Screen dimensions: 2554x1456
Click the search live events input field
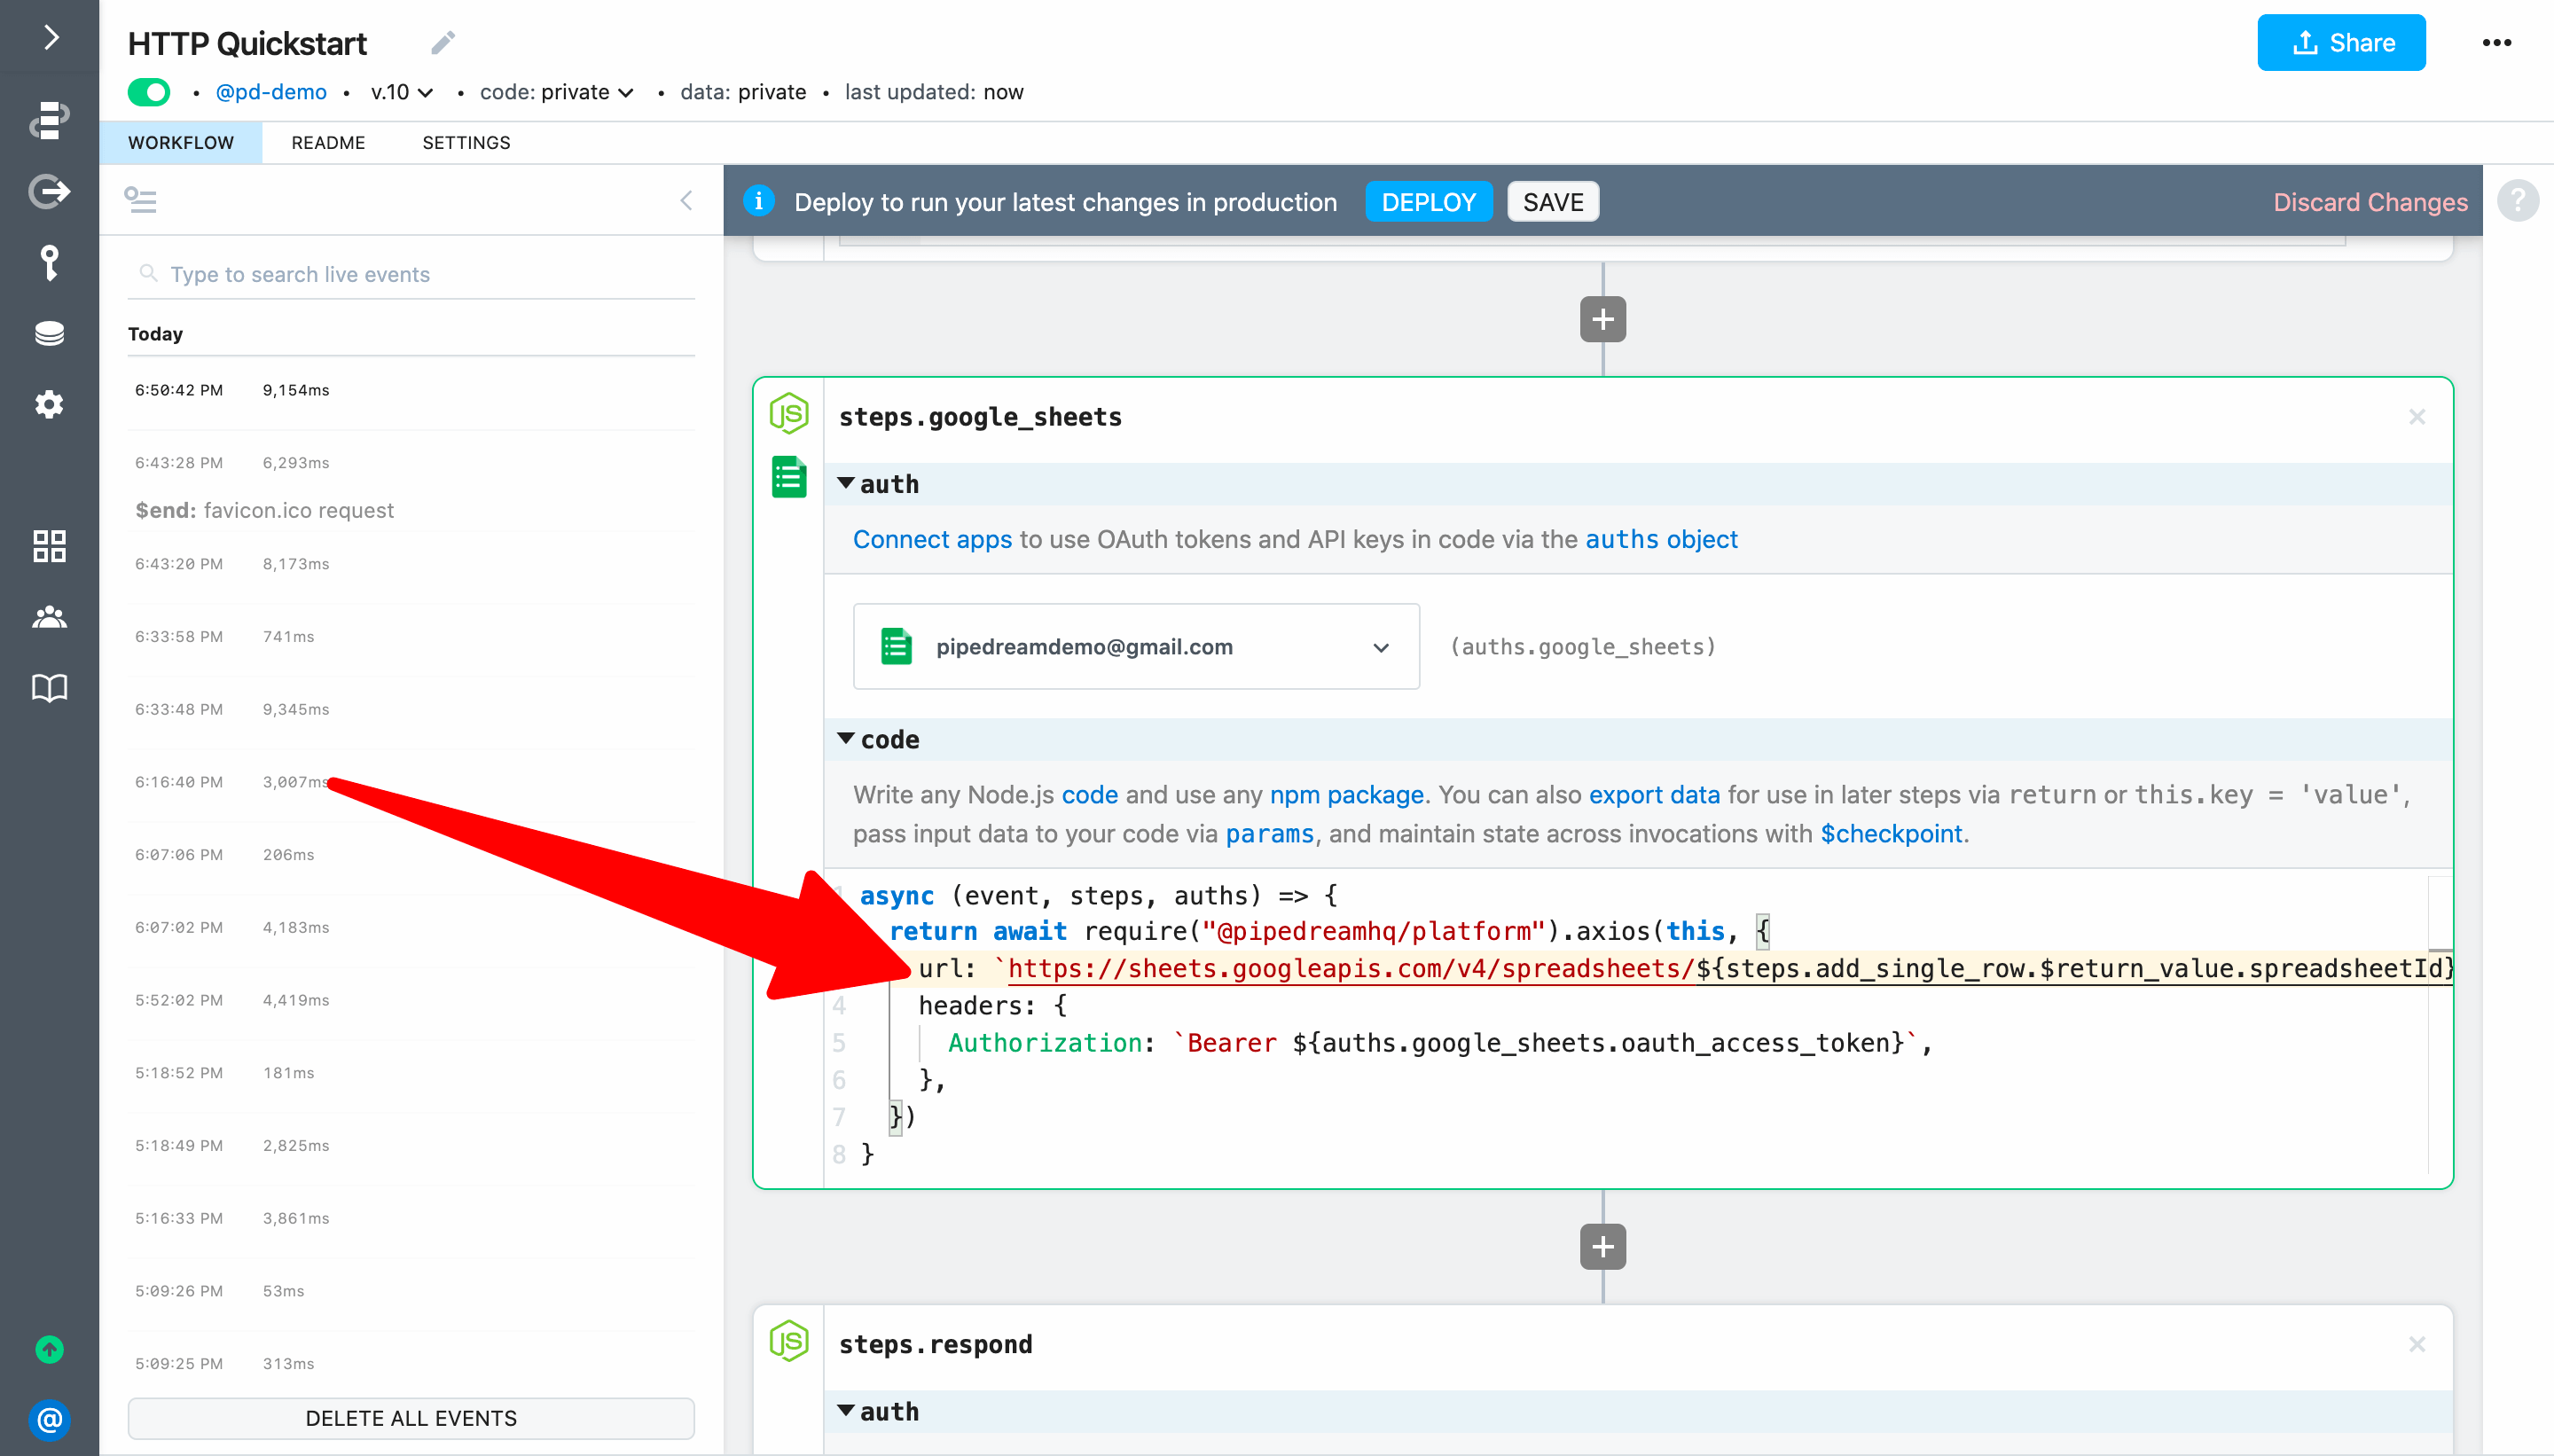click(411, 272)
